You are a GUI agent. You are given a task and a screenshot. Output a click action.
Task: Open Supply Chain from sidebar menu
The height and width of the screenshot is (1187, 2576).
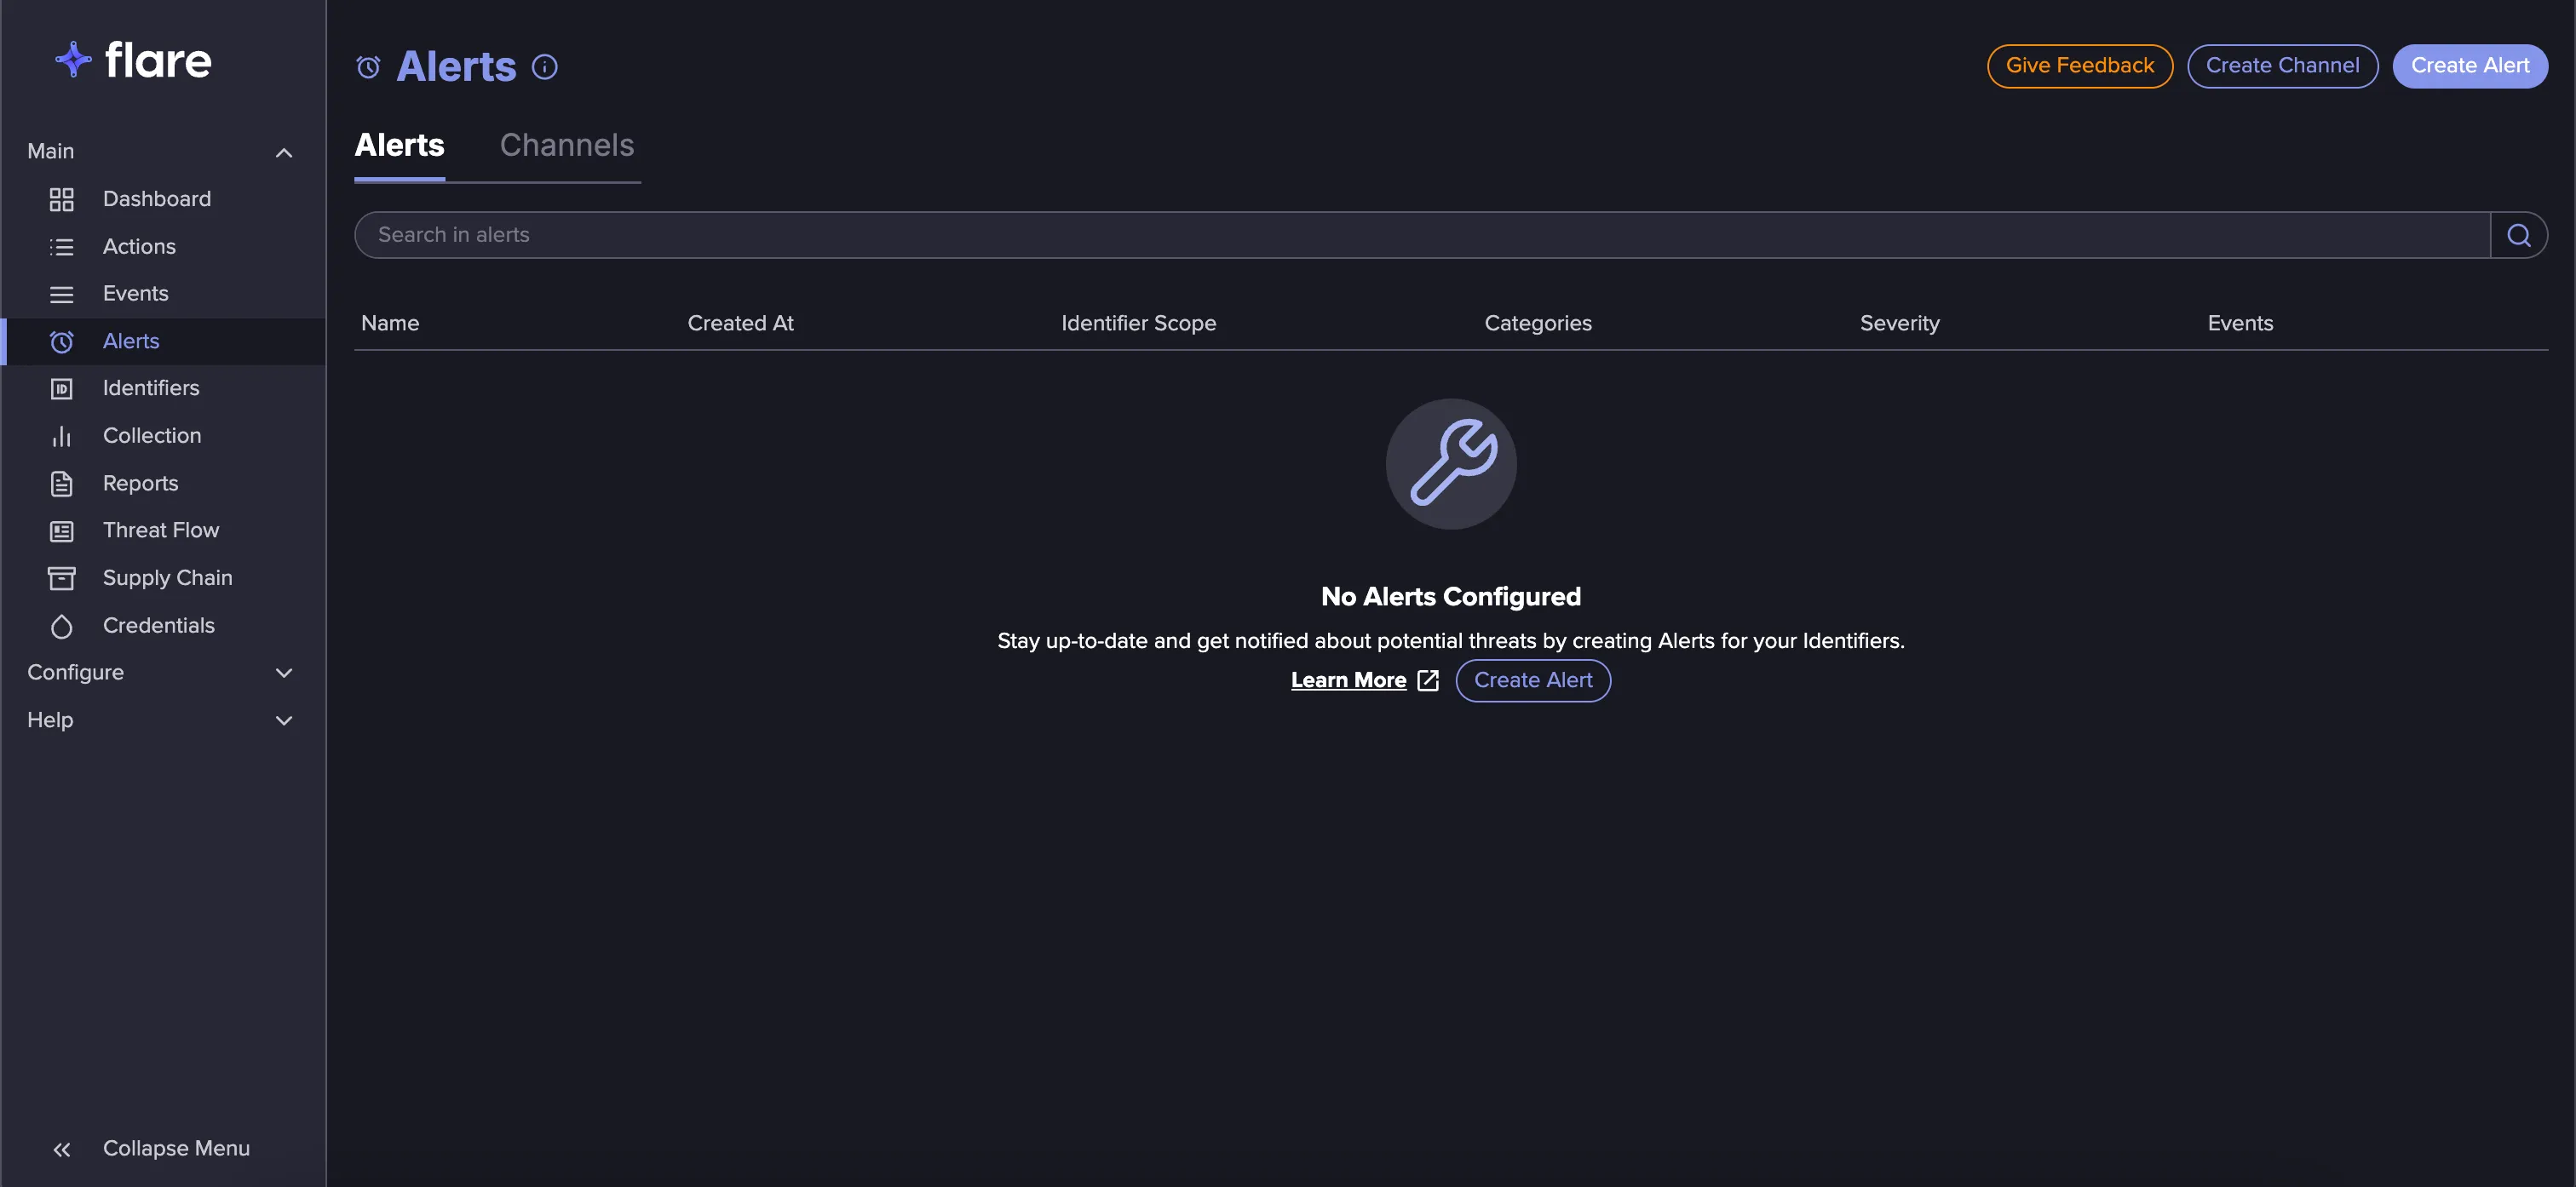(x=168, y=578)
